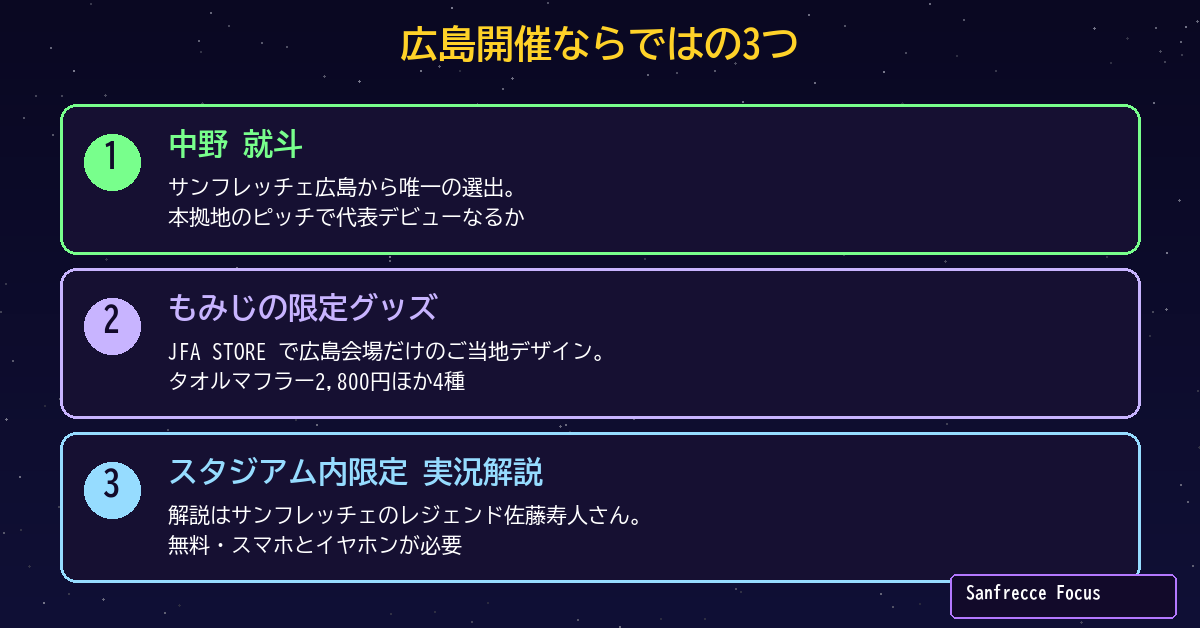1200x628 pixels.
Task: Click the green number 1 circle
Action: (112, 162)
